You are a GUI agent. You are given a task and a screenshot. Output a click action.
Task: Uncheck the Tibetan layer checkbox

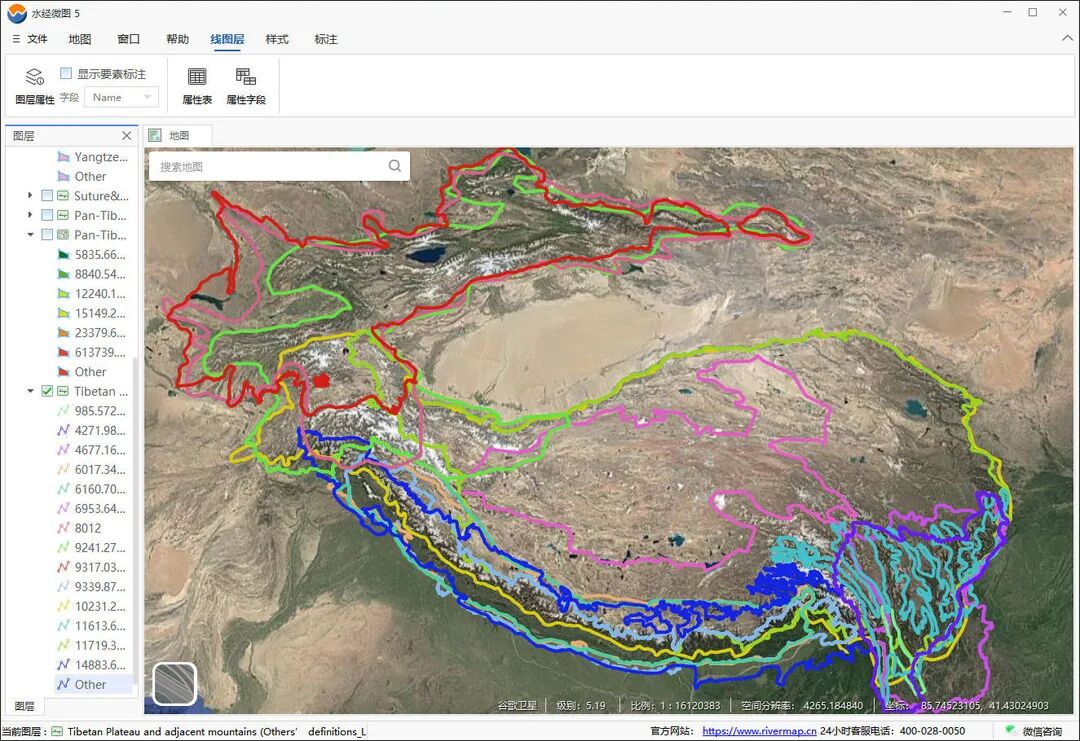click(x=47, y=391)
